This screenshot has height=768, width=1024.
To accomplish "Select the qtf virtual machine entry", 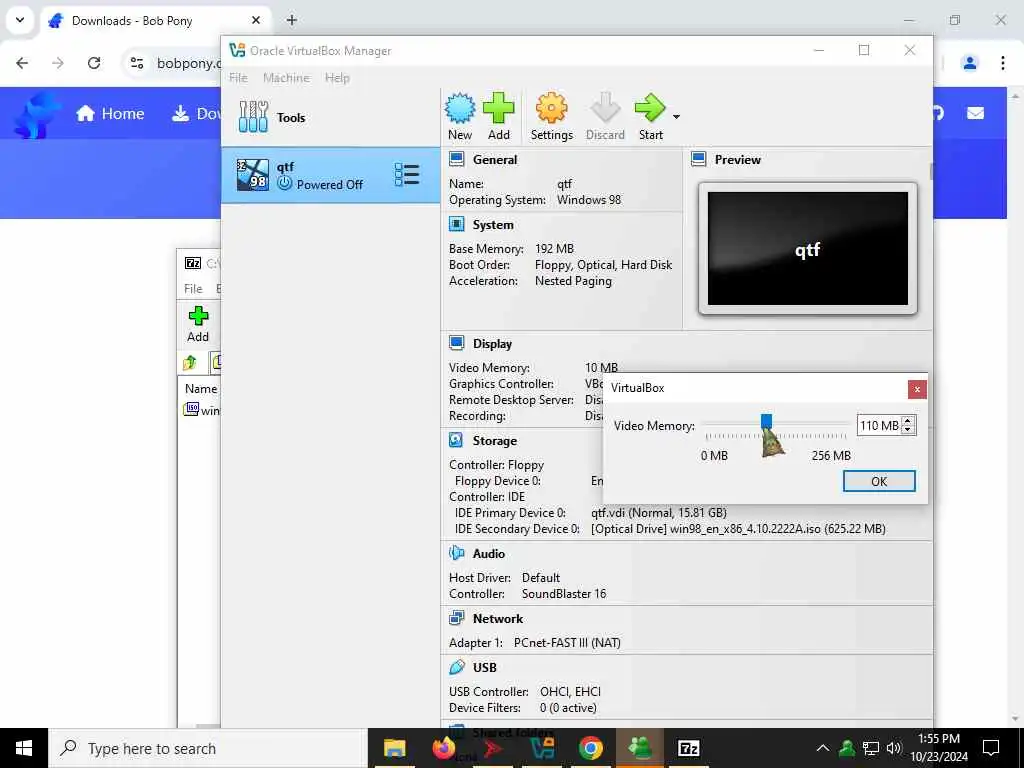I will 330,175.
